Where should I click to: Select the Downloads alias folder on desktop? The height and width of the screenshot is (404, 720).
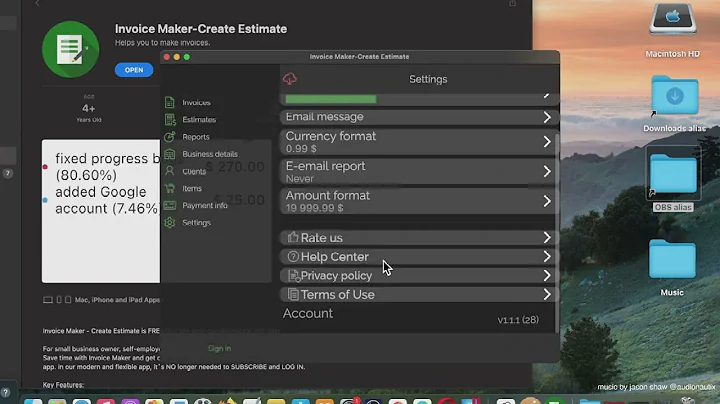(674, 95)
